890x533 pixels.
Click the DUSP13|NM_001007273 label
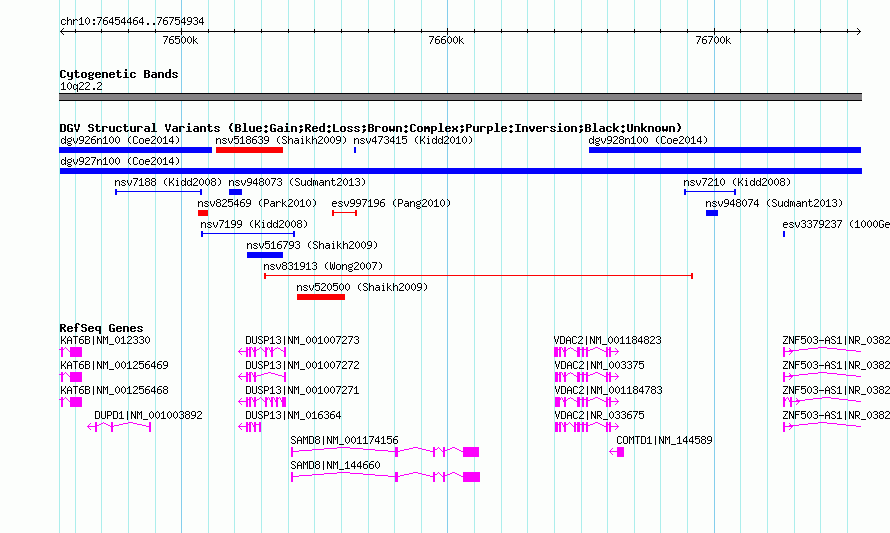tap(303, 340)
